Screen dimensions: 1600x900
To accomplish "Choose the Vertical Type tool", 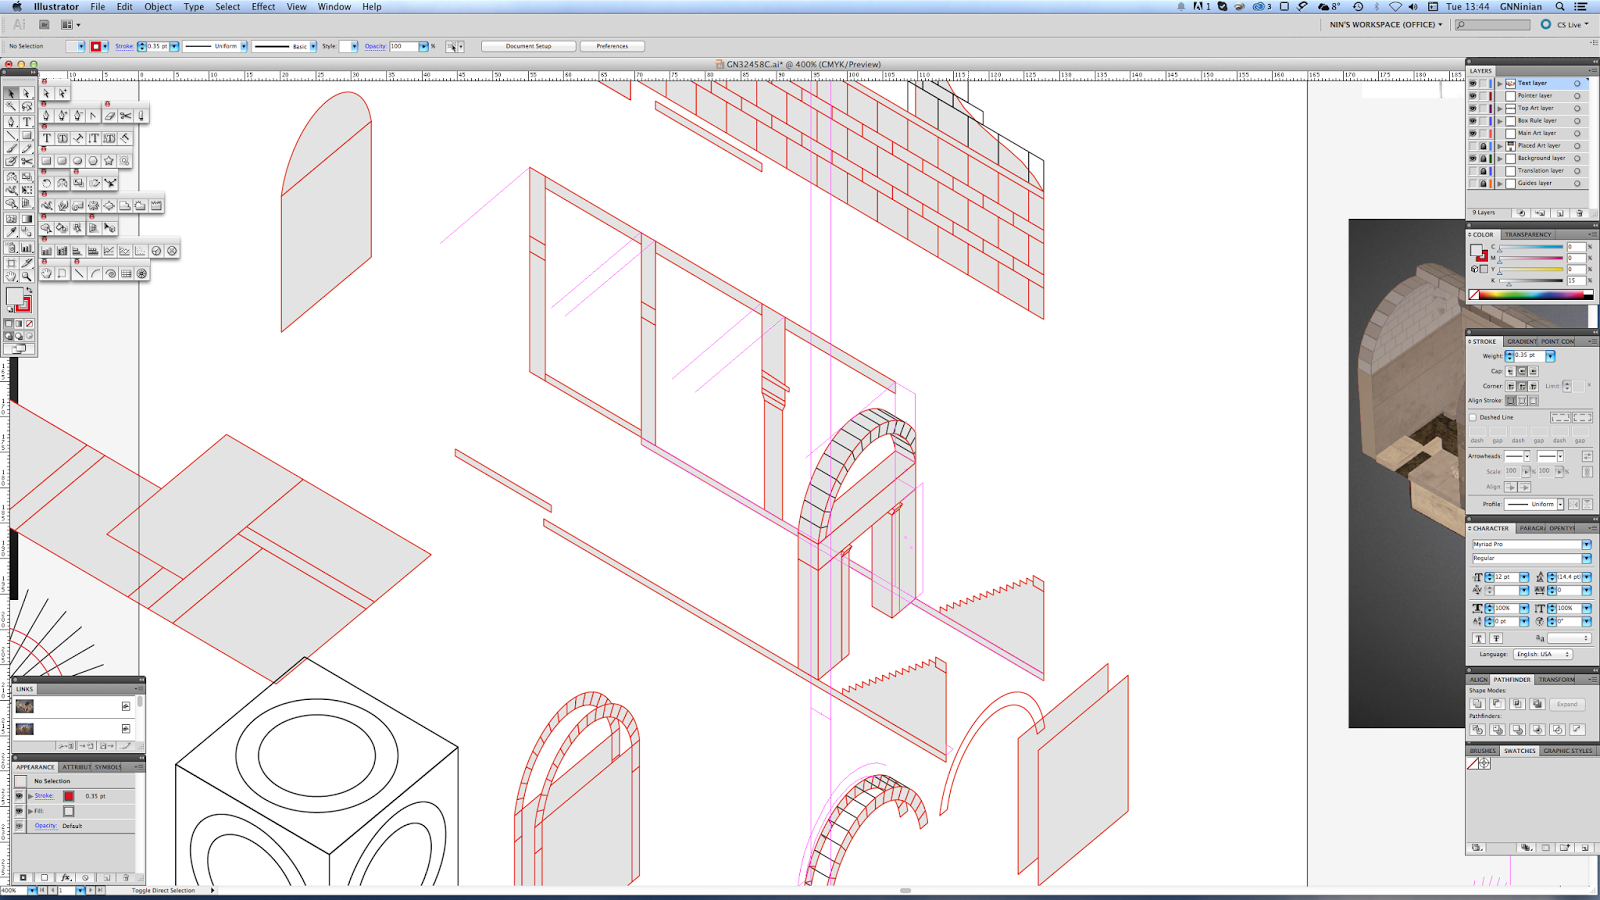I will [x=94, y=138].
